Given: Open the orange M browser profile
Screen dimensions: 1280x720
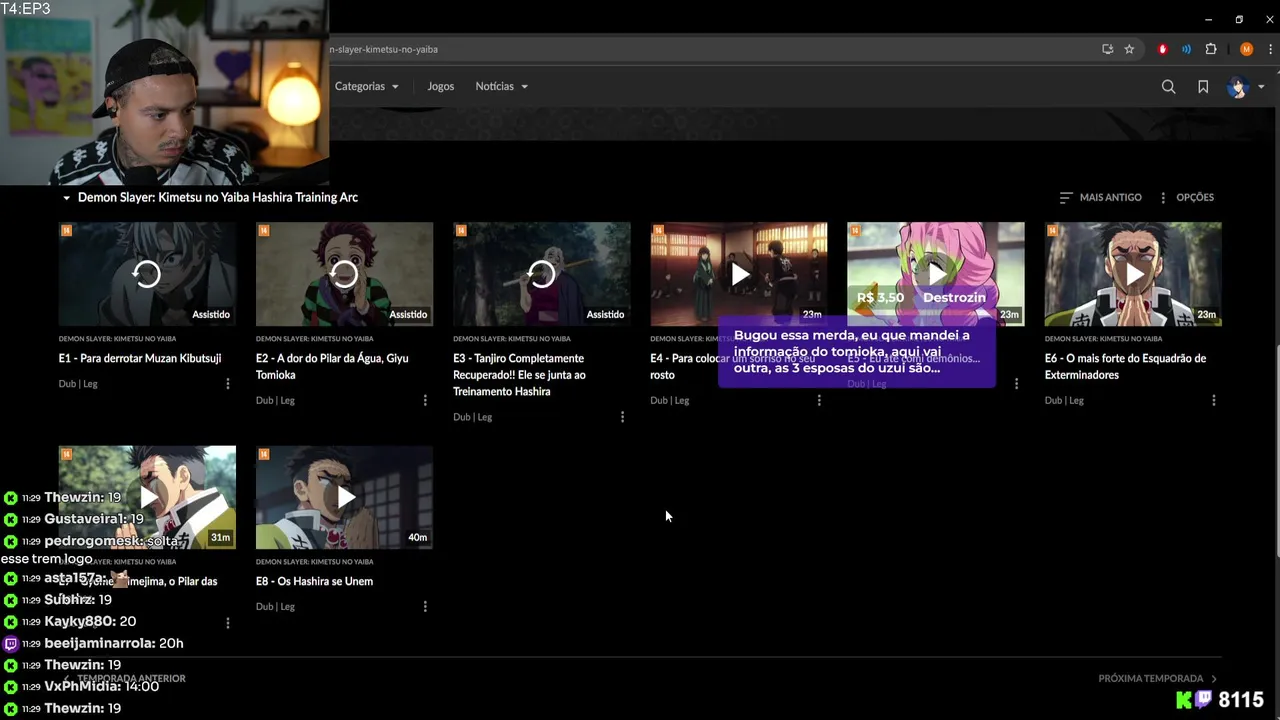Looking at the screenshot, I should coord(1246,49).
